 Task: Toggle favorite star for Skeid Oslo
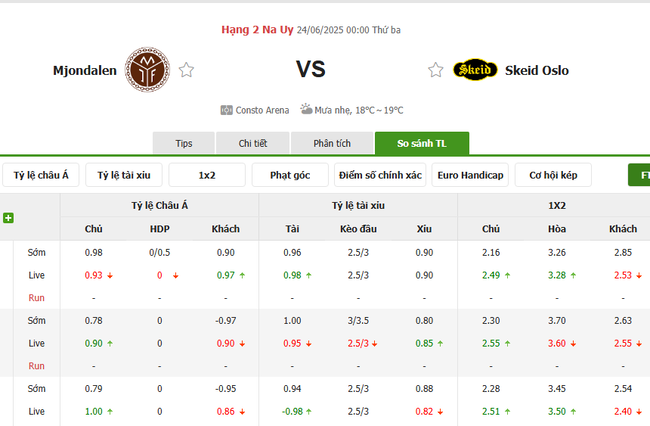click(435, 70)
